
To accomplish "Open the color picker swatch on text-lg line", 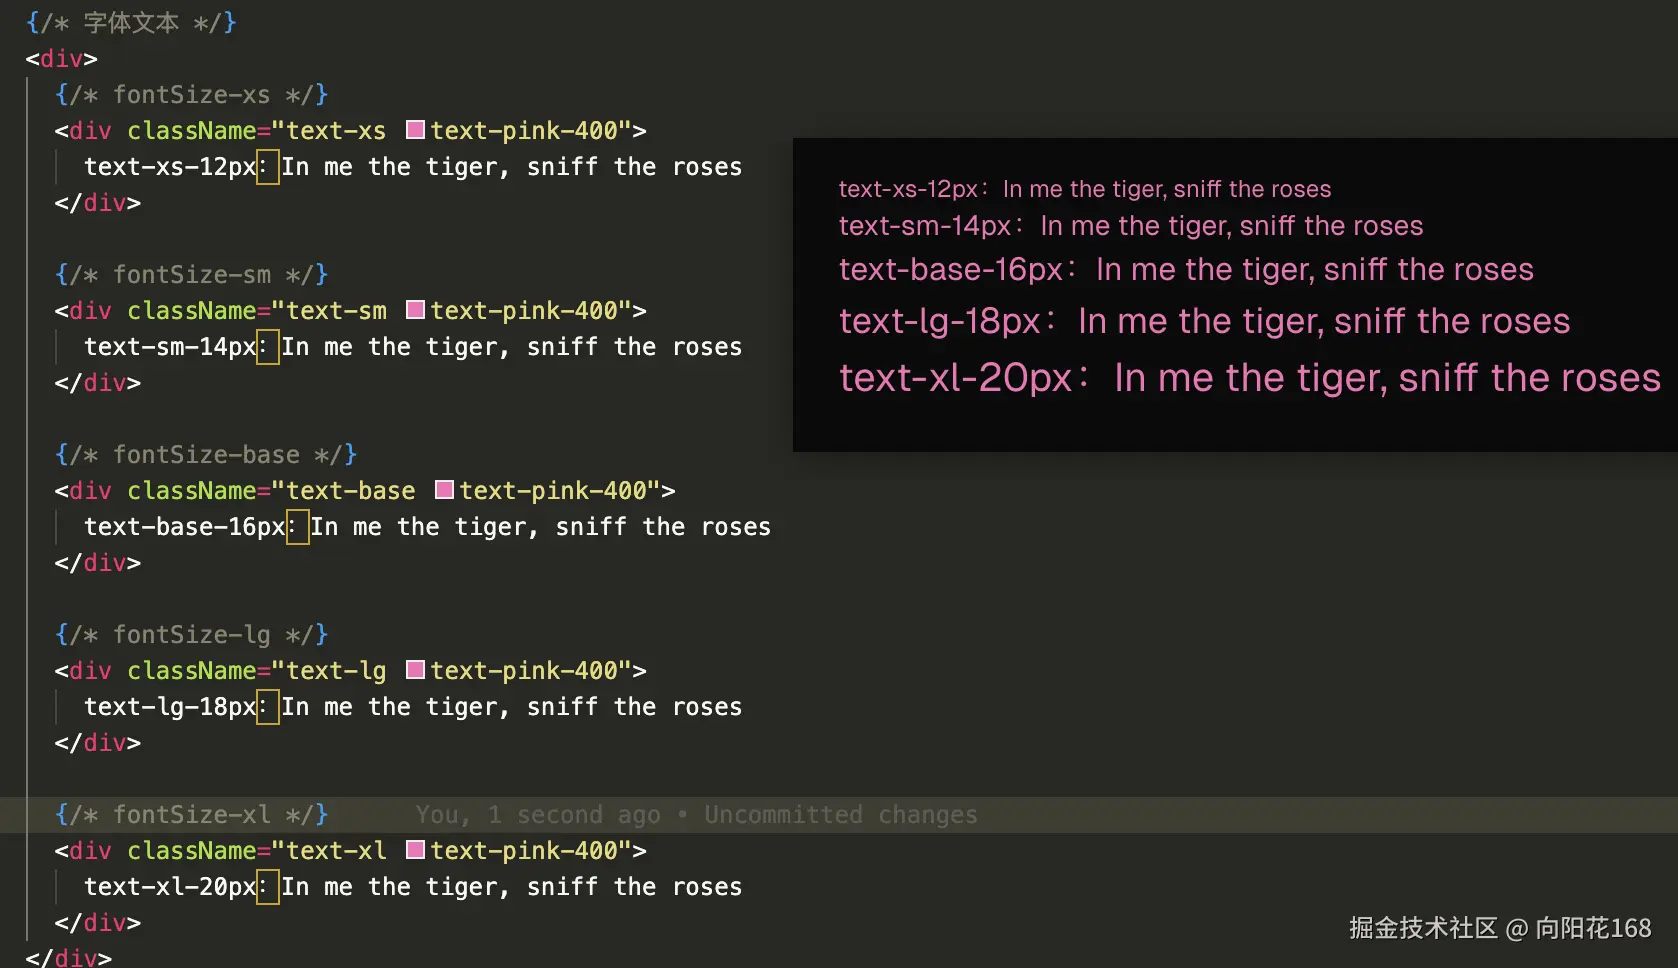I will (415, 670).
